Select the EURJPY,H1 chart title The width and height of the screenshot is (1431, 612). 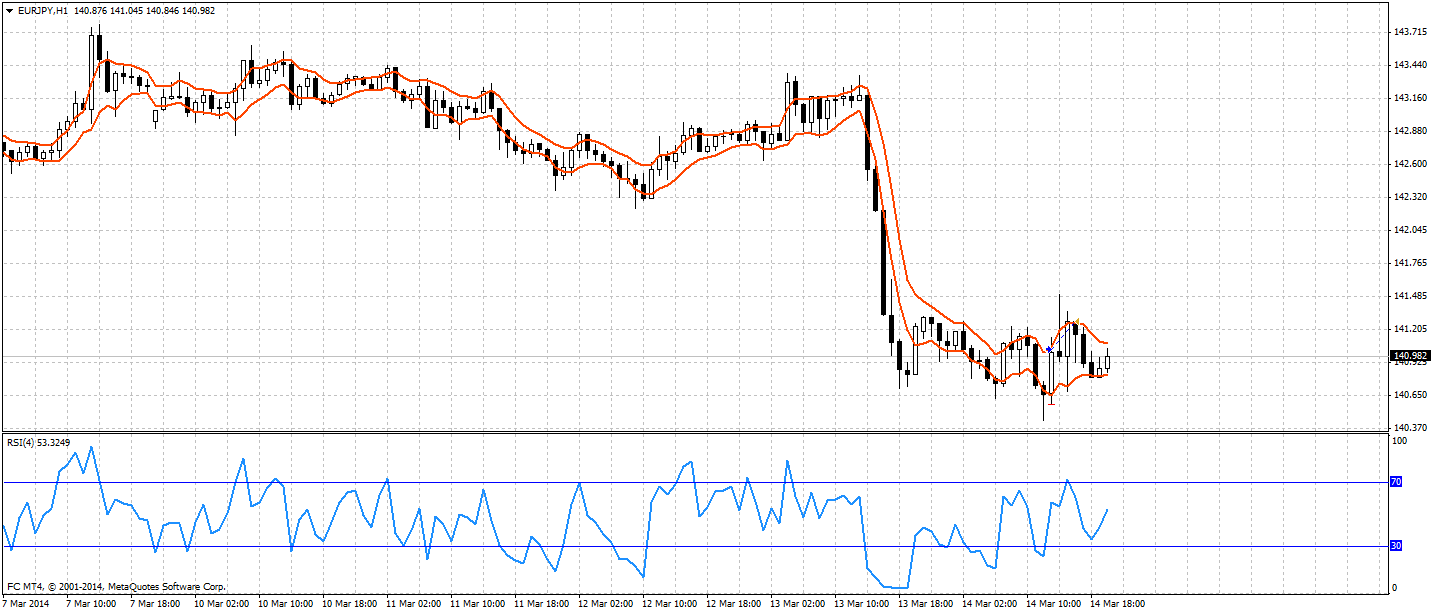41,10
